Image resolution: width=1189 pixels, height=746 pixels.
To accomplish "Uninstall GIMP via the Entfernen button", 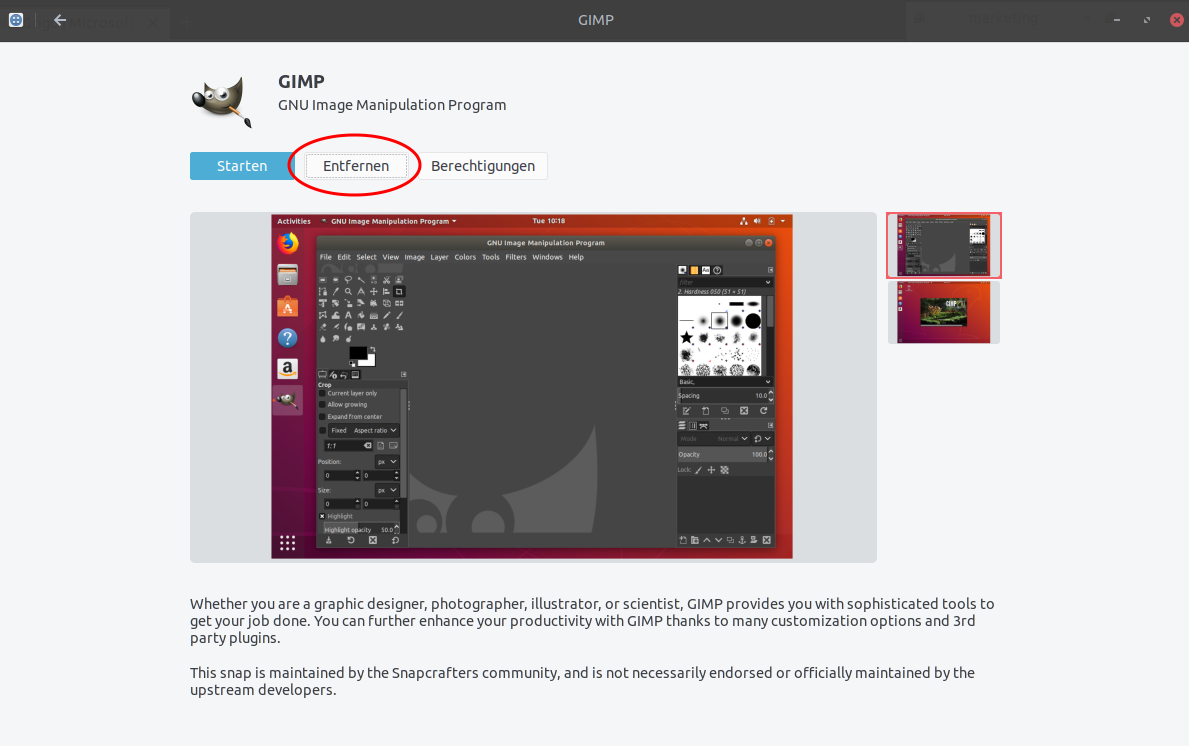I will 356,166.
